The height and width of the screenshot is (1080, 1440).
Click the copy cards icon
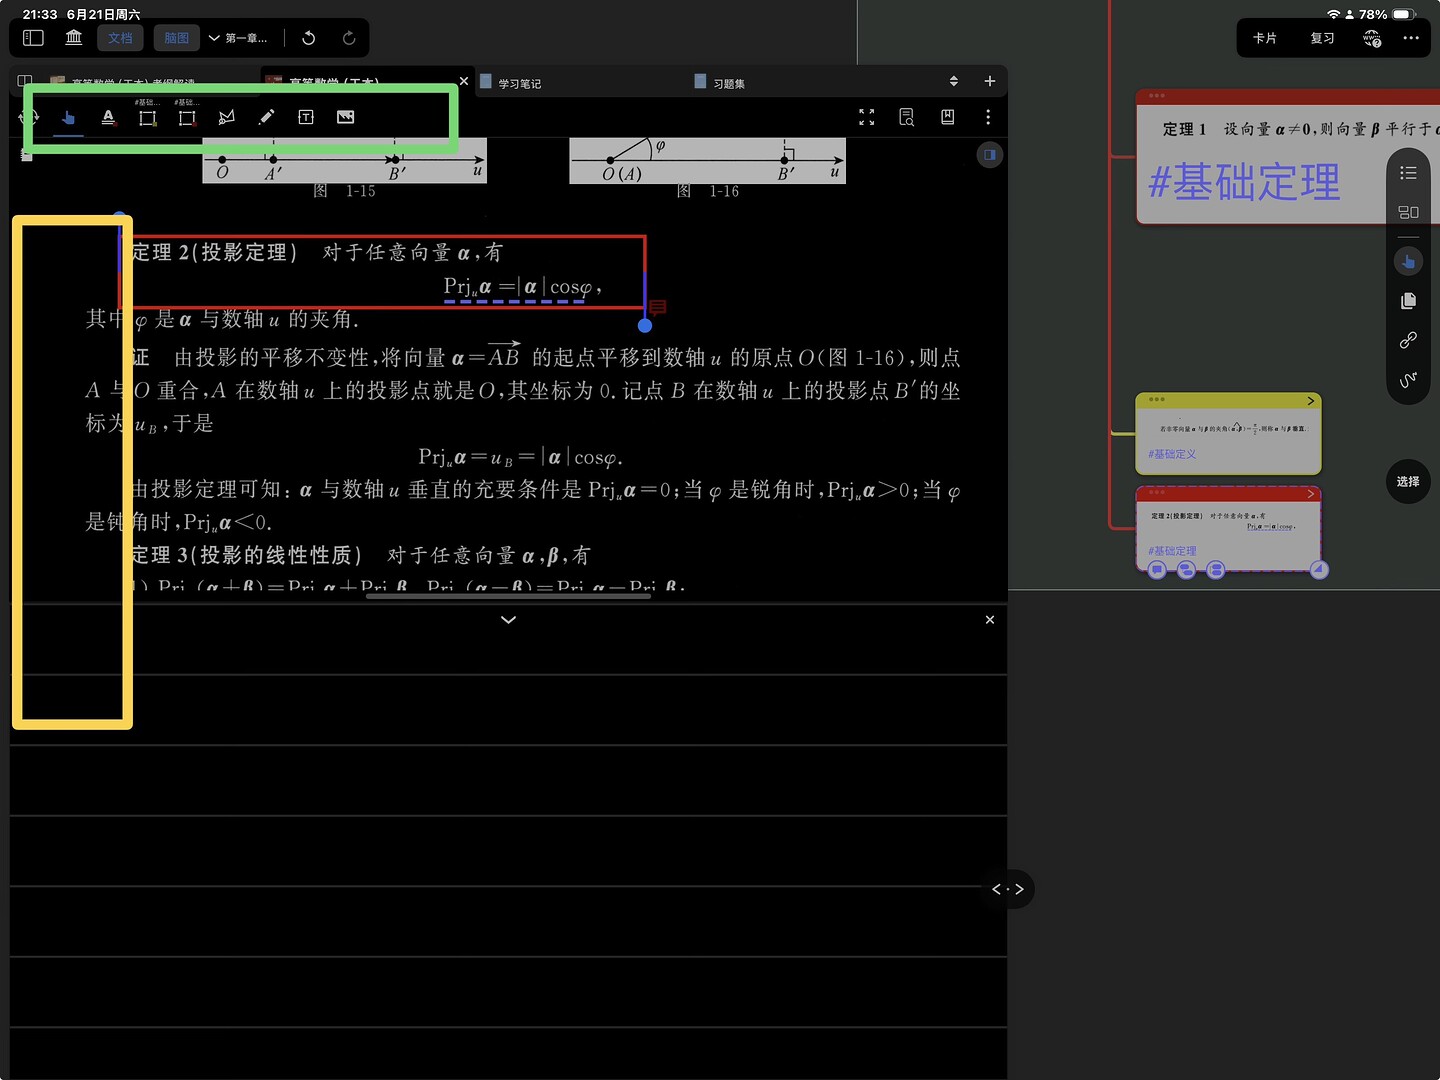coord(1408,301)
